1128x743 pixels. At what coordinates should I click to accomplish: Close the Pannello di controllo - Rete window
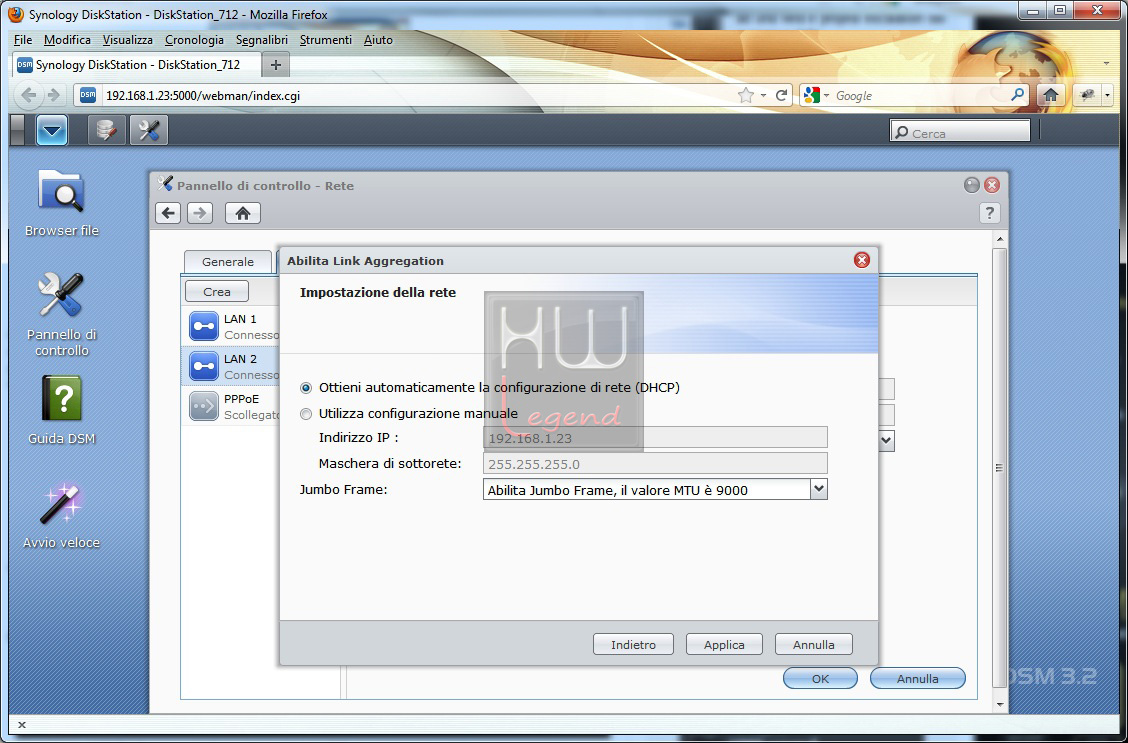pyautogui.click(x=992, y=186)
